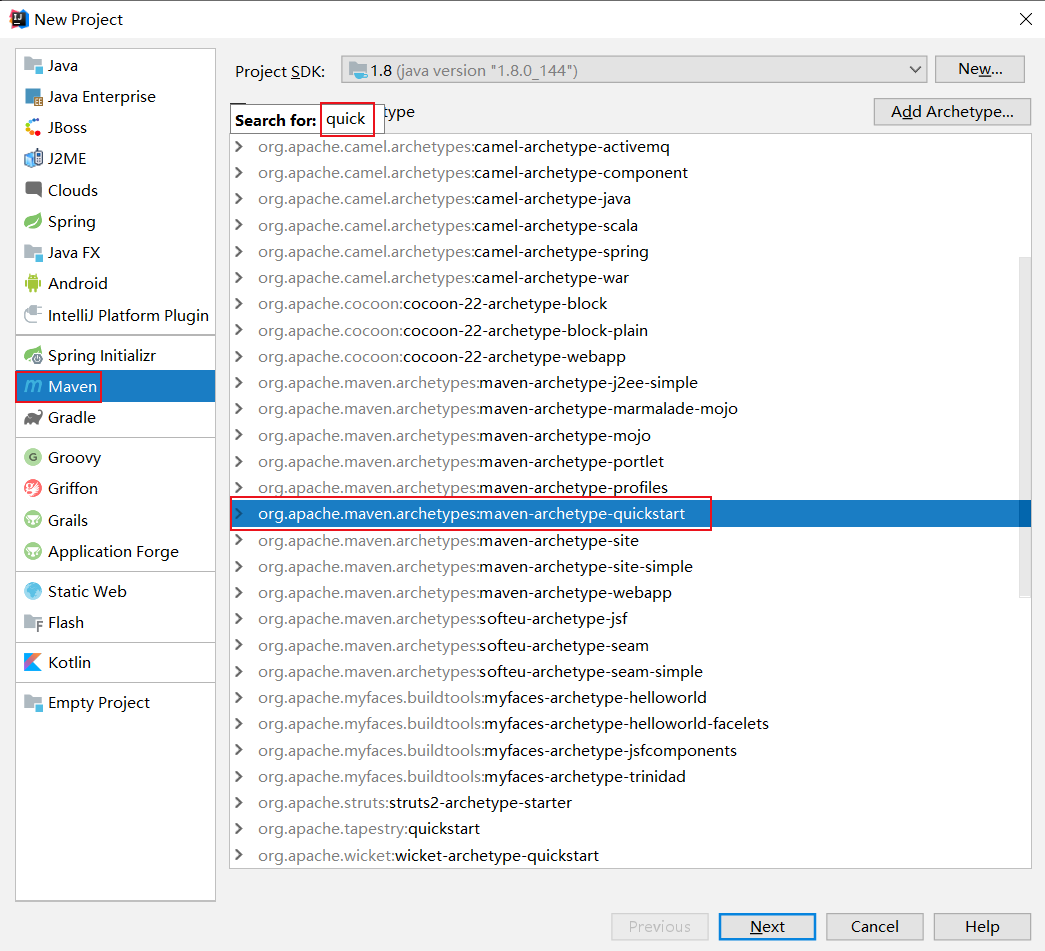1045x951 pixels.
Task: Click the Spring Initializr icon
Action: tap(33, 355)
